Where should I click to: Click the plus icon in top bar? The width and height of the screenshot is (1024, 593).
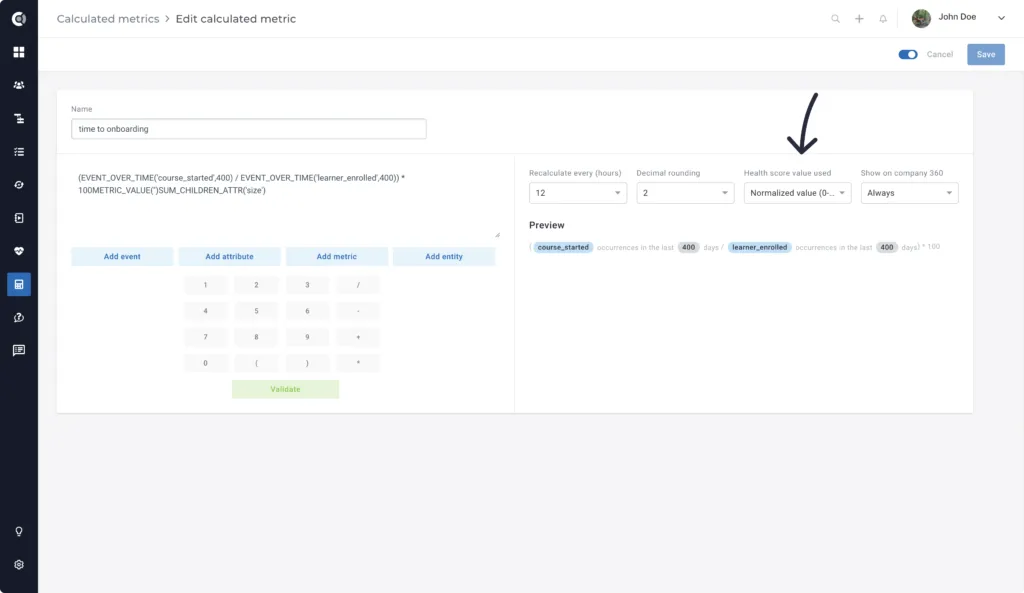859,19
